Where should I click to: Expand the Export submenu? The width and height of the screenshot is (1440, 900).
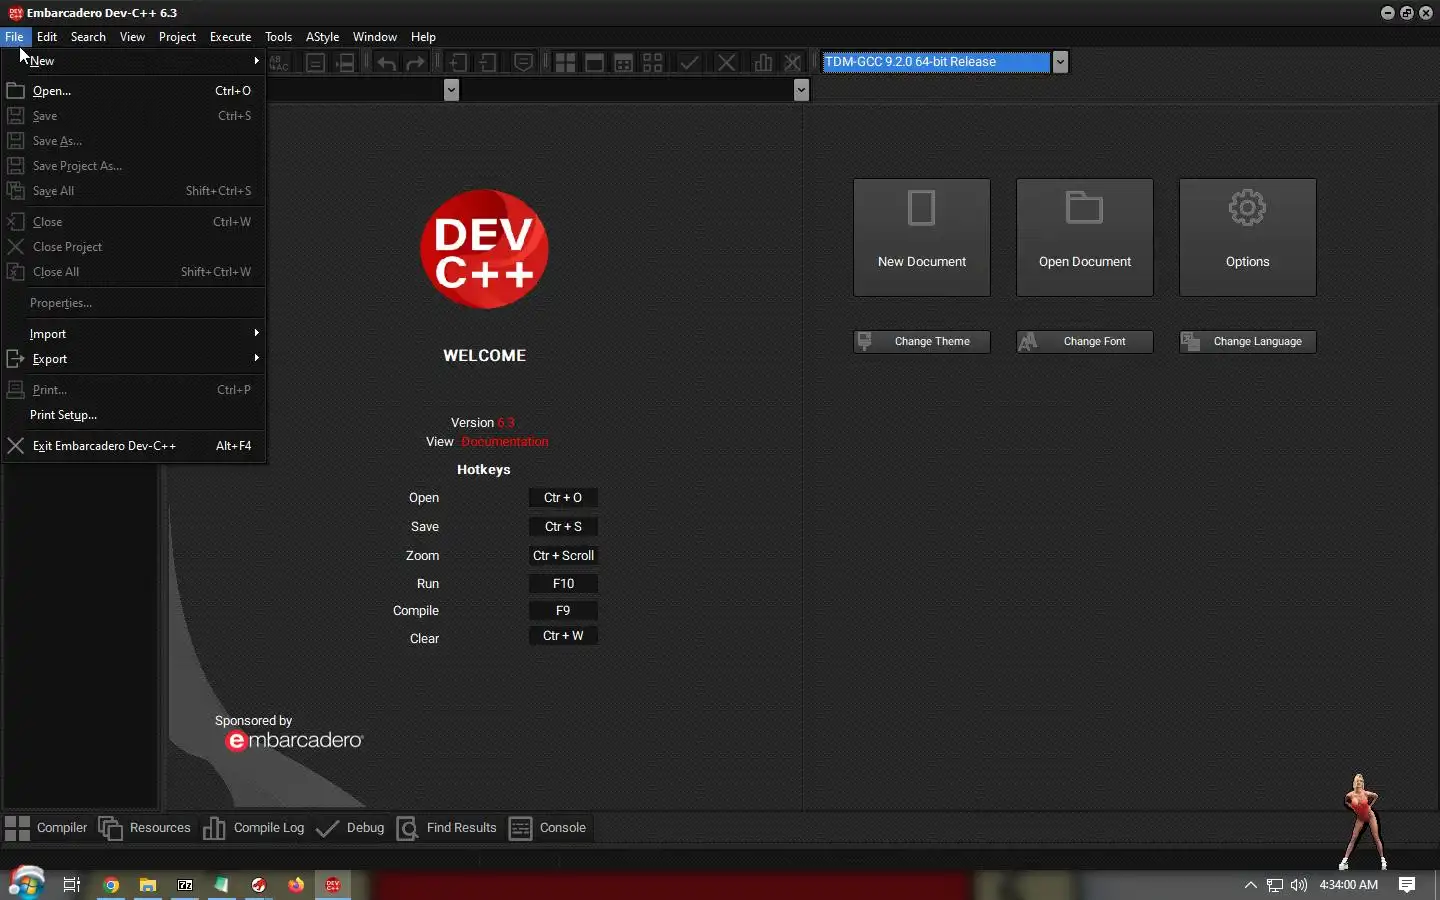click(x=133, y=359)
